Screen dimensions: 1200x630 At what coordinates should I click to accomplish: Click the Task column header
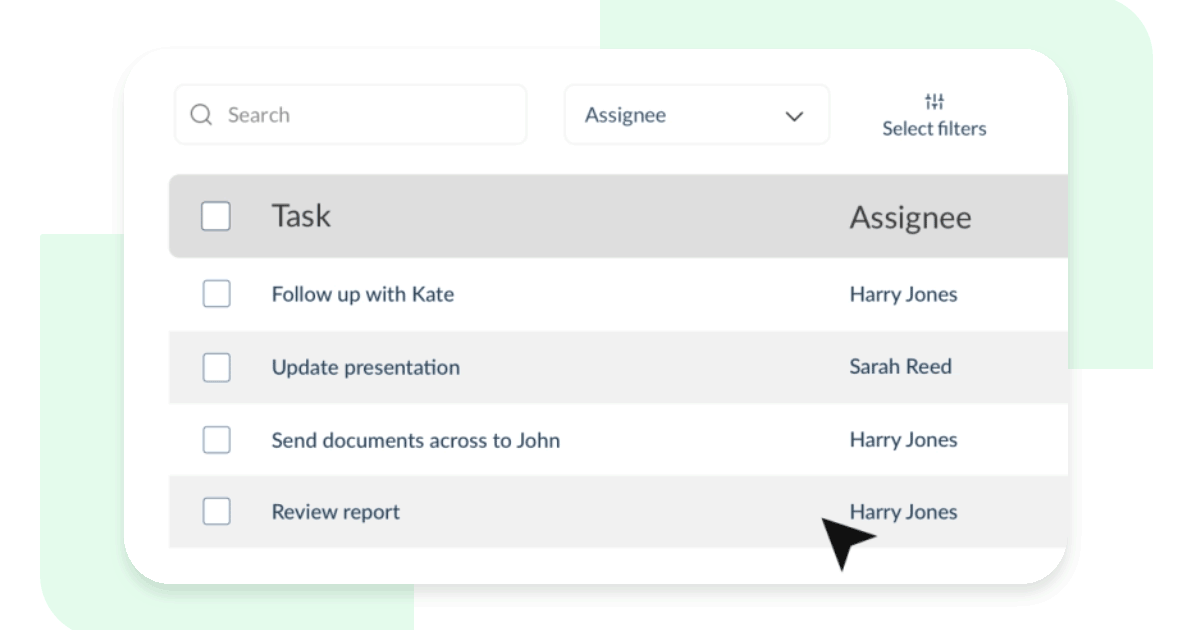point(302,216)
